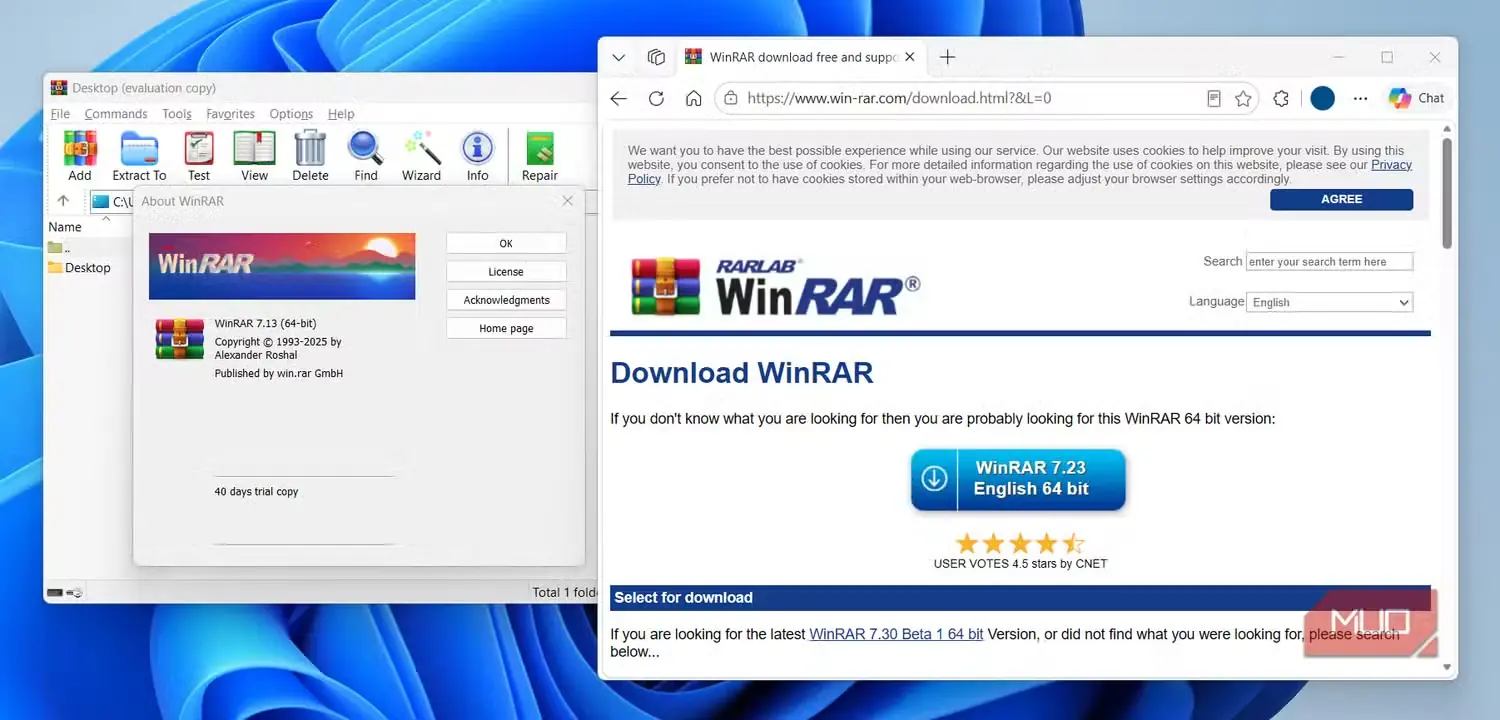Expand the Language dropdown

pyautogui.click(x=1329, y=302)
